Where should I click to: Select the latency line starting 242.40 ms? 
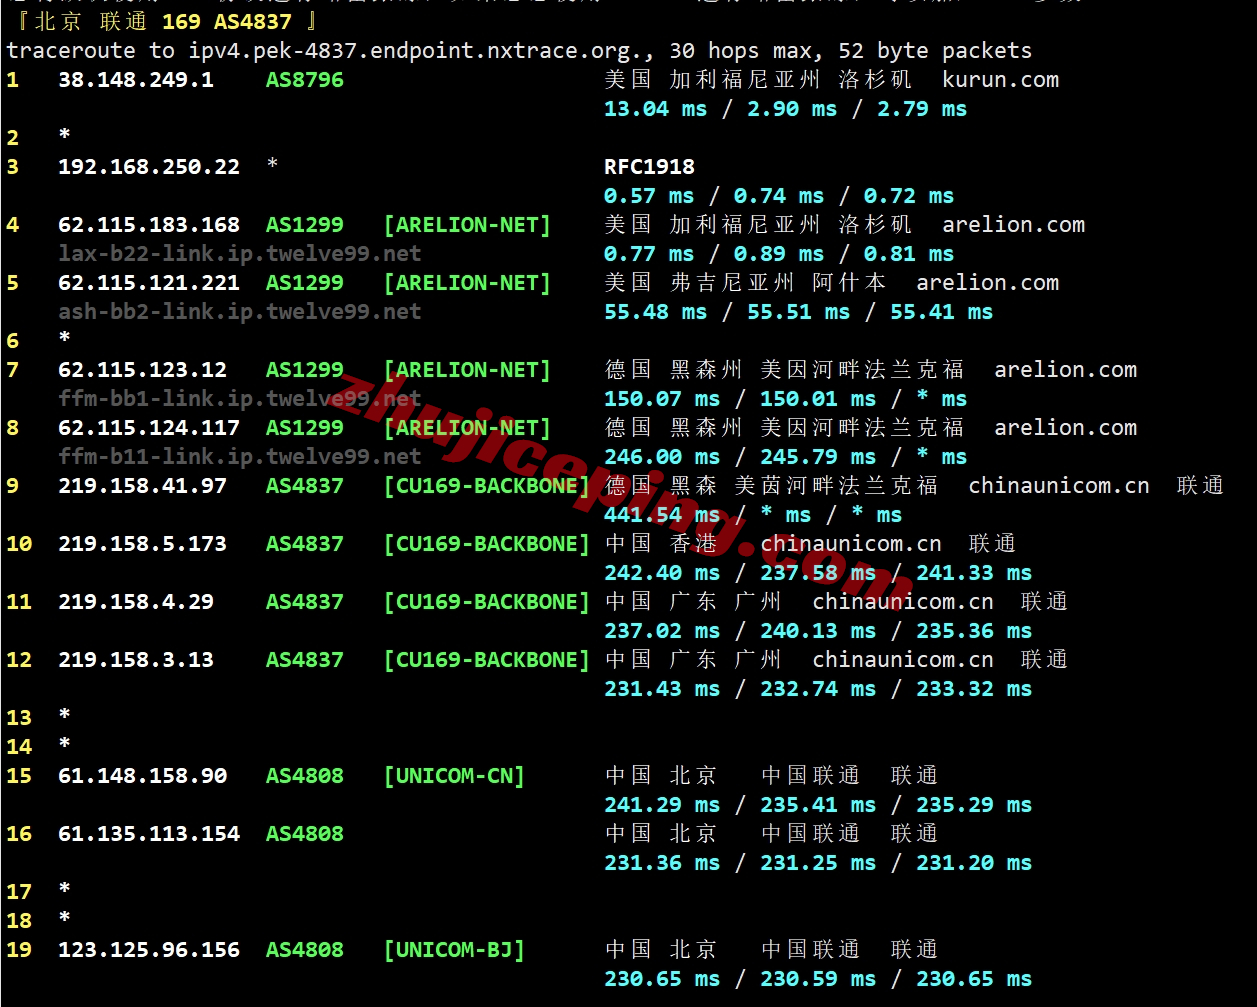(x=818, y=573)
